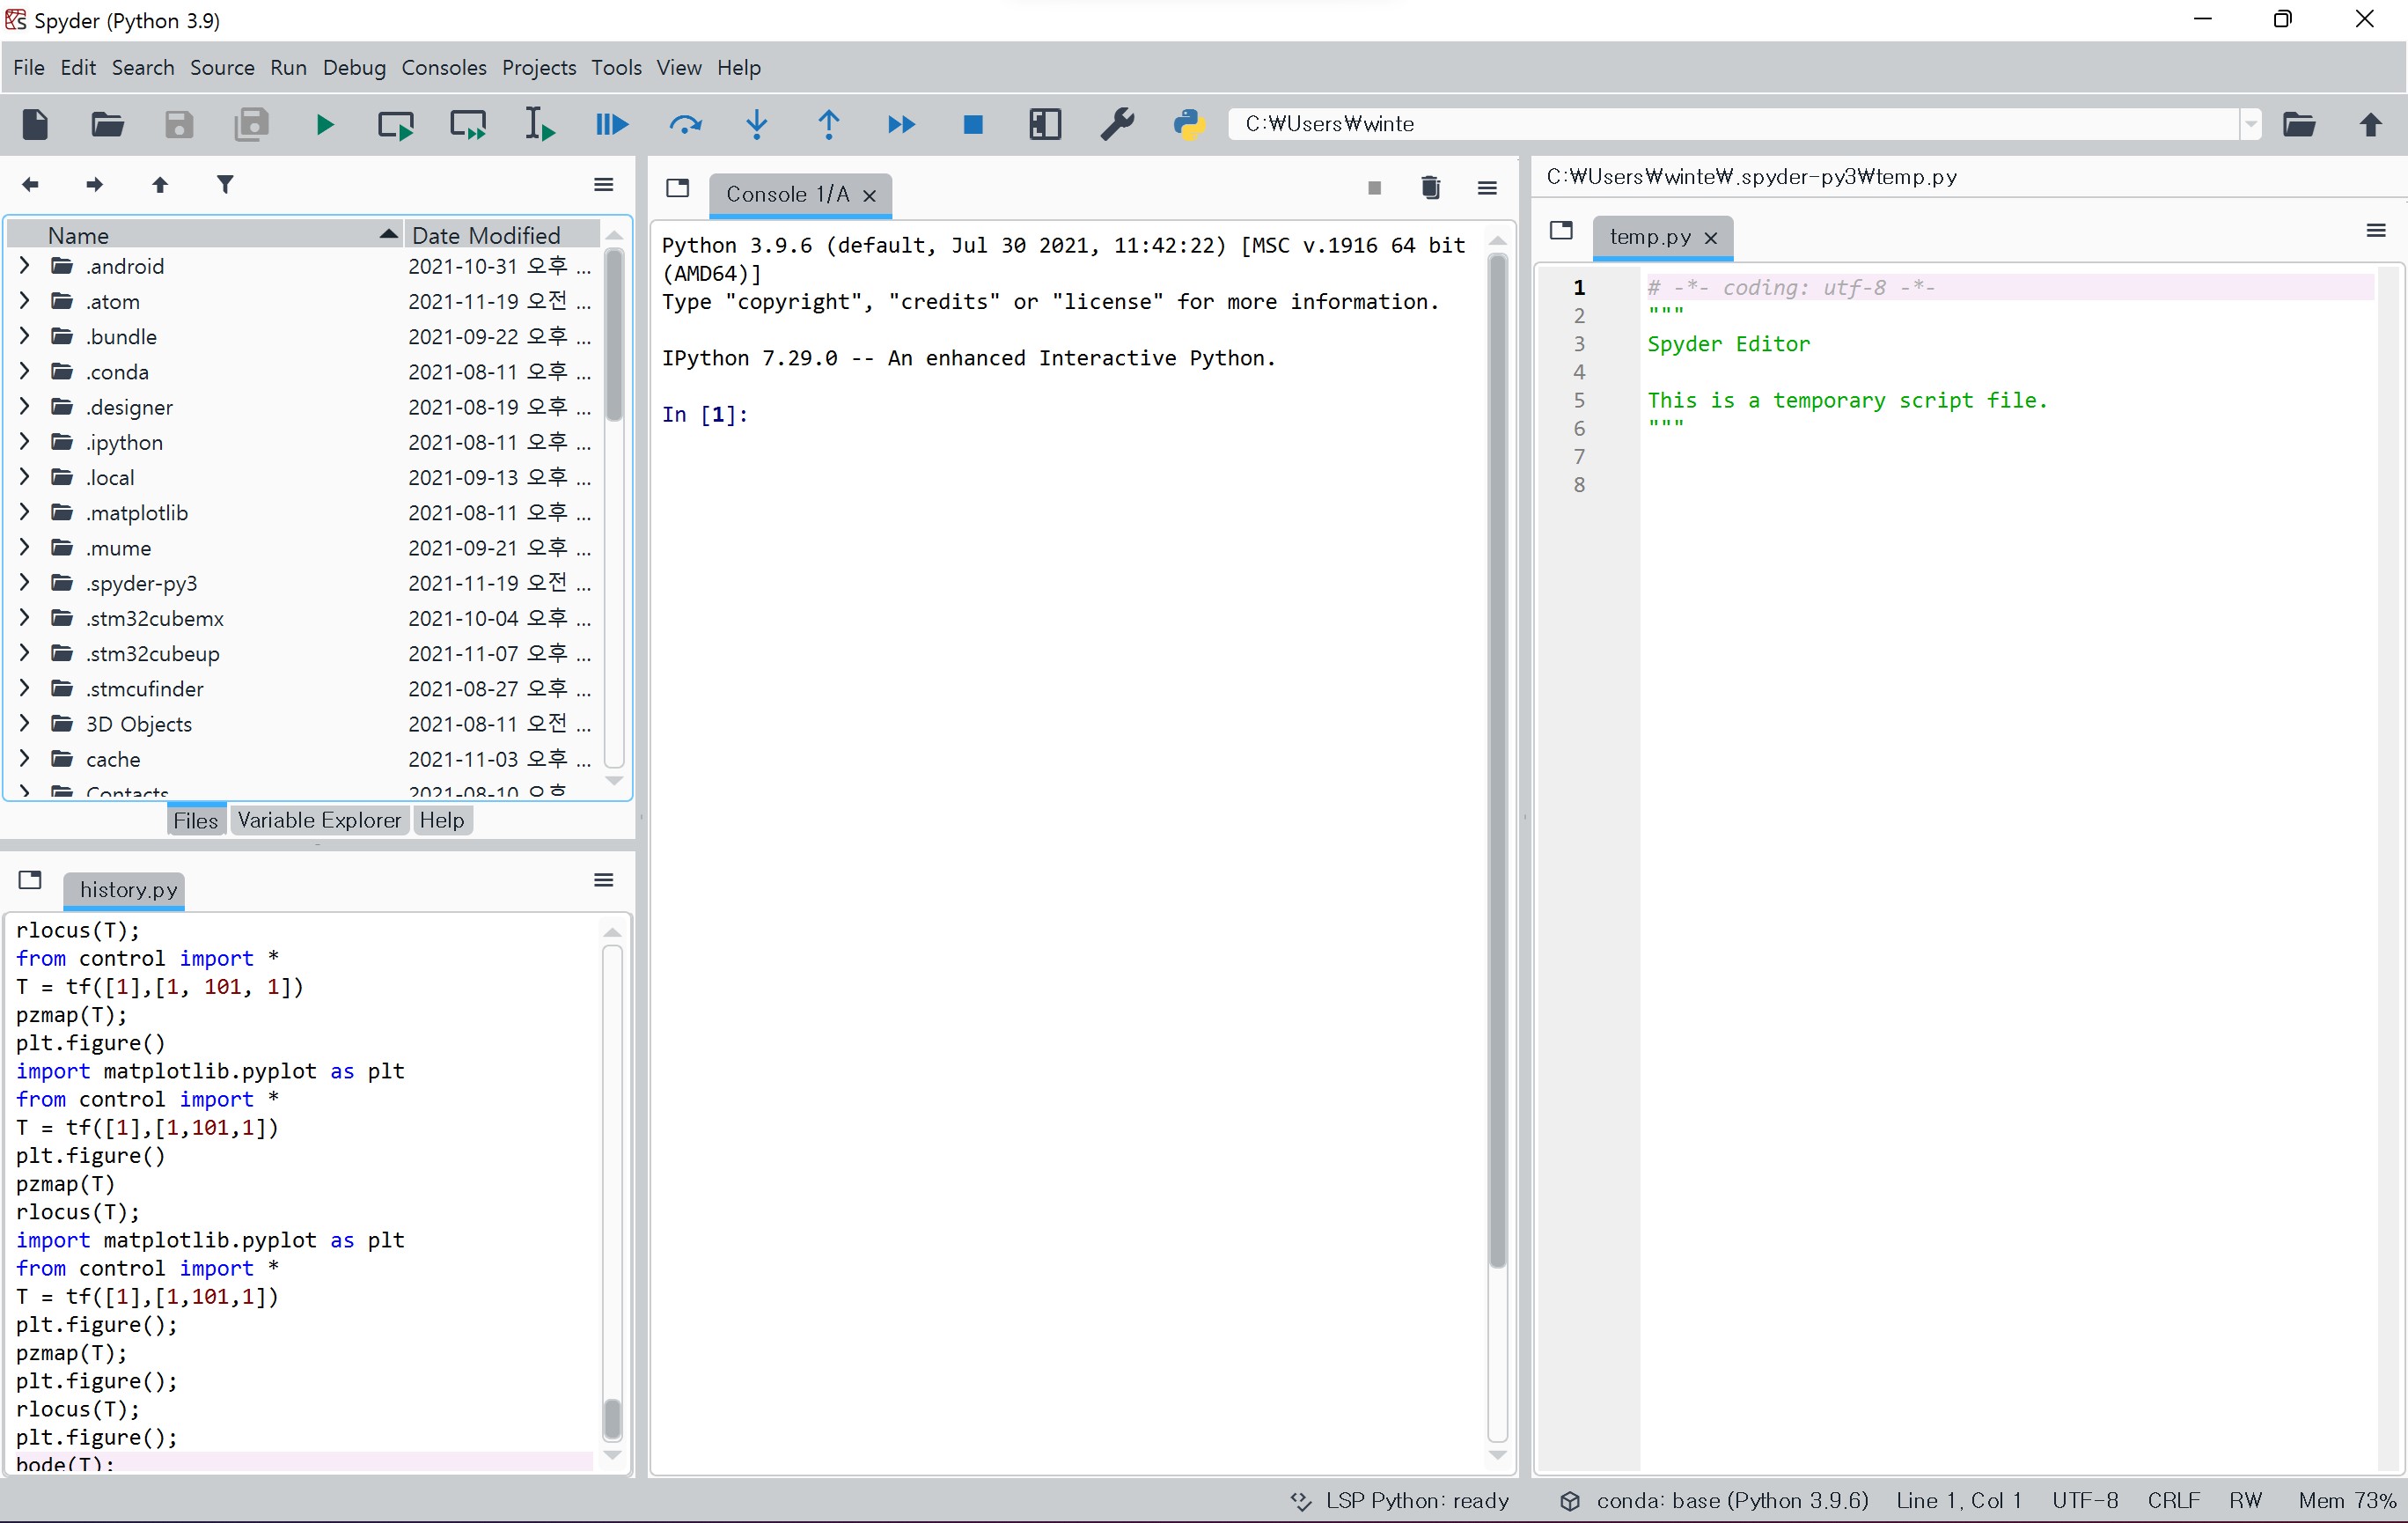Toggle file name filter funnel icon
Image resolution: width=2408 pixels, height=1523 pixels.
(x=225, y=184)
